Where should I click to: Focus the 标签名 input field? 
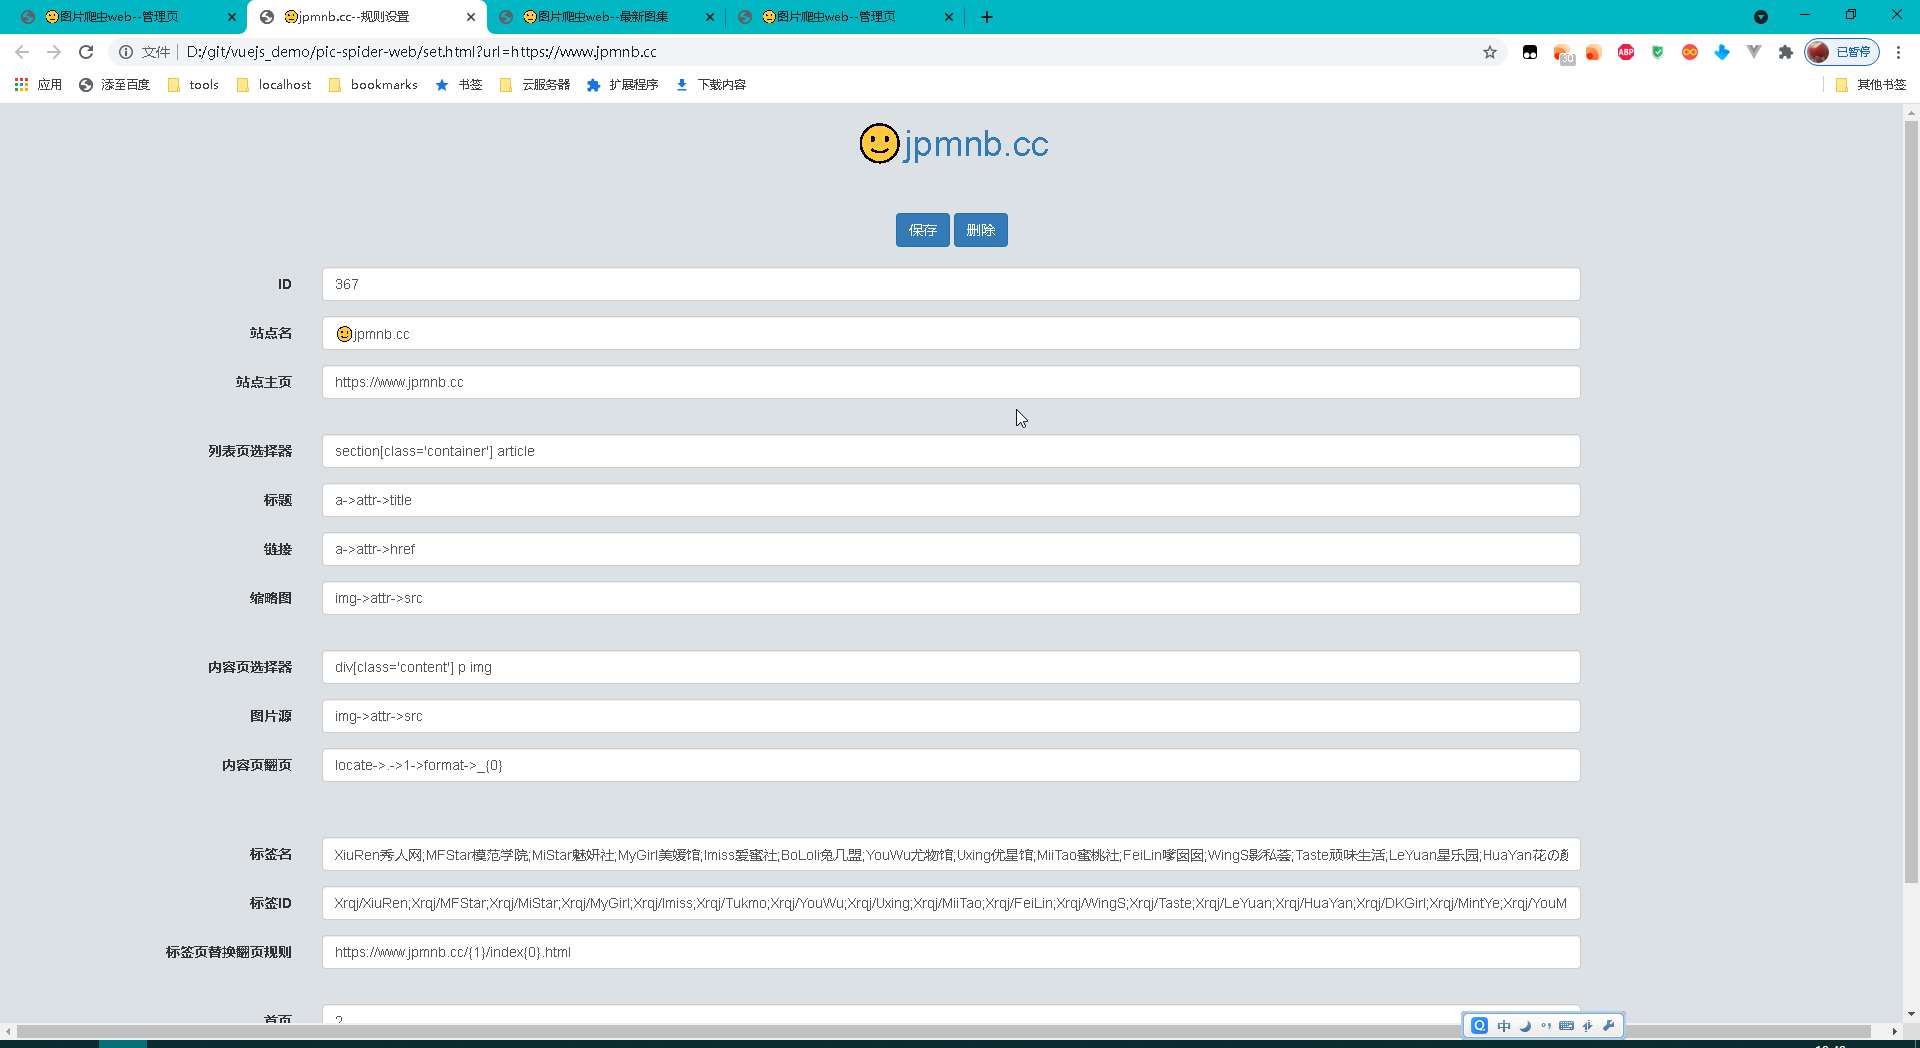tap(951, 854)
